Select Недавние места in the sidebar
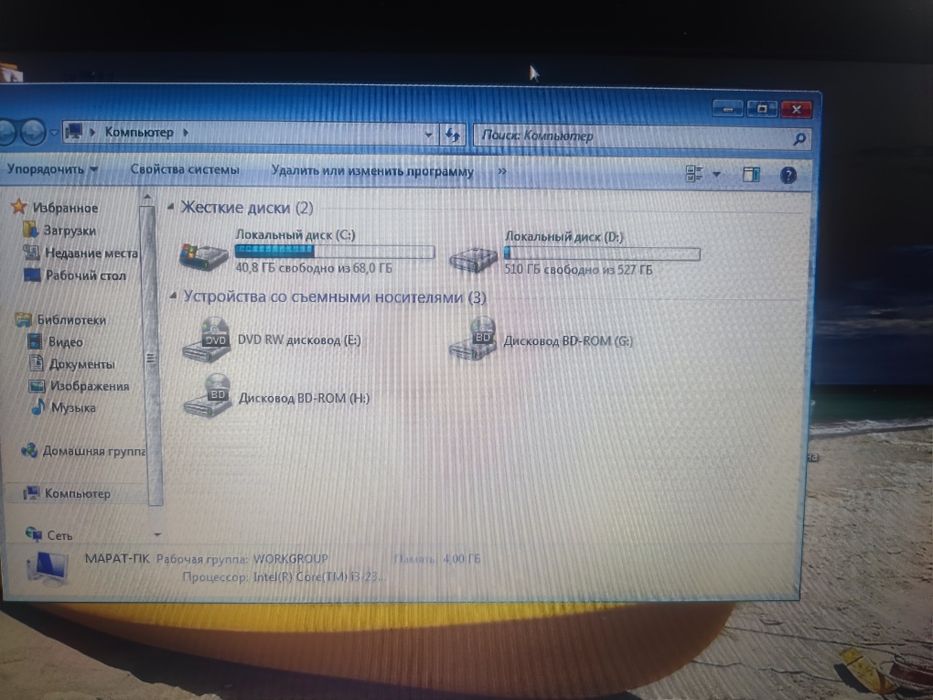The width and height of the screenshot is (933, 700). [x=91, y=253]
